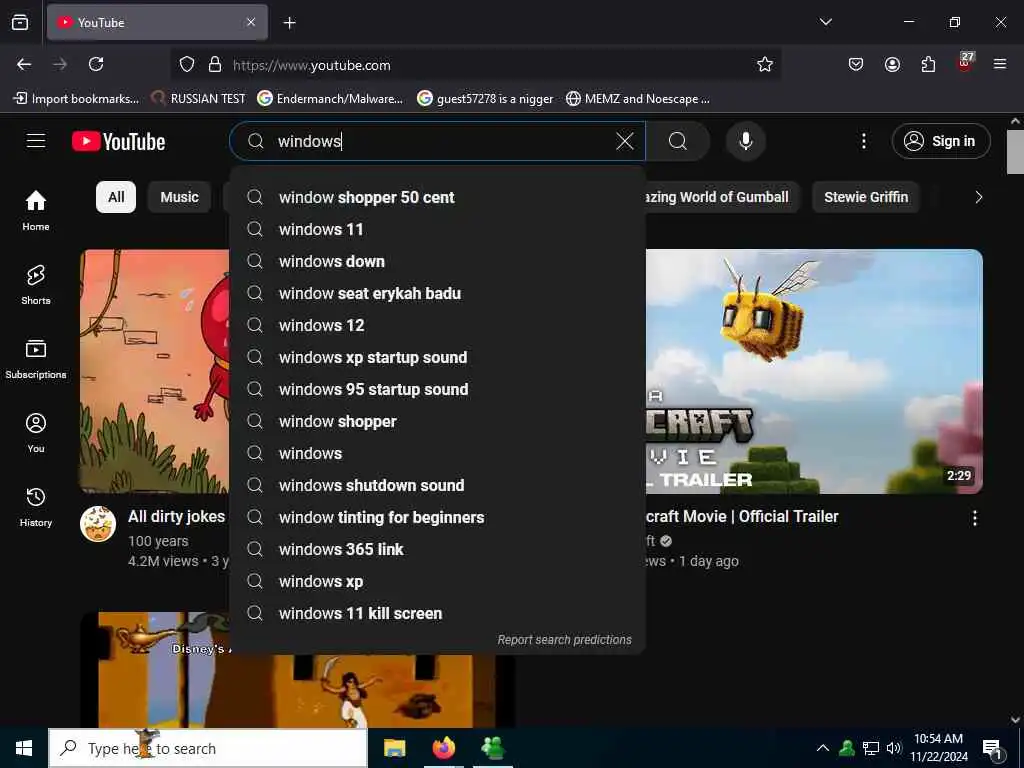This screenshot has width=1024, height=768.
Task: Open Firefox account icon
Action: (x=892, y=64)
